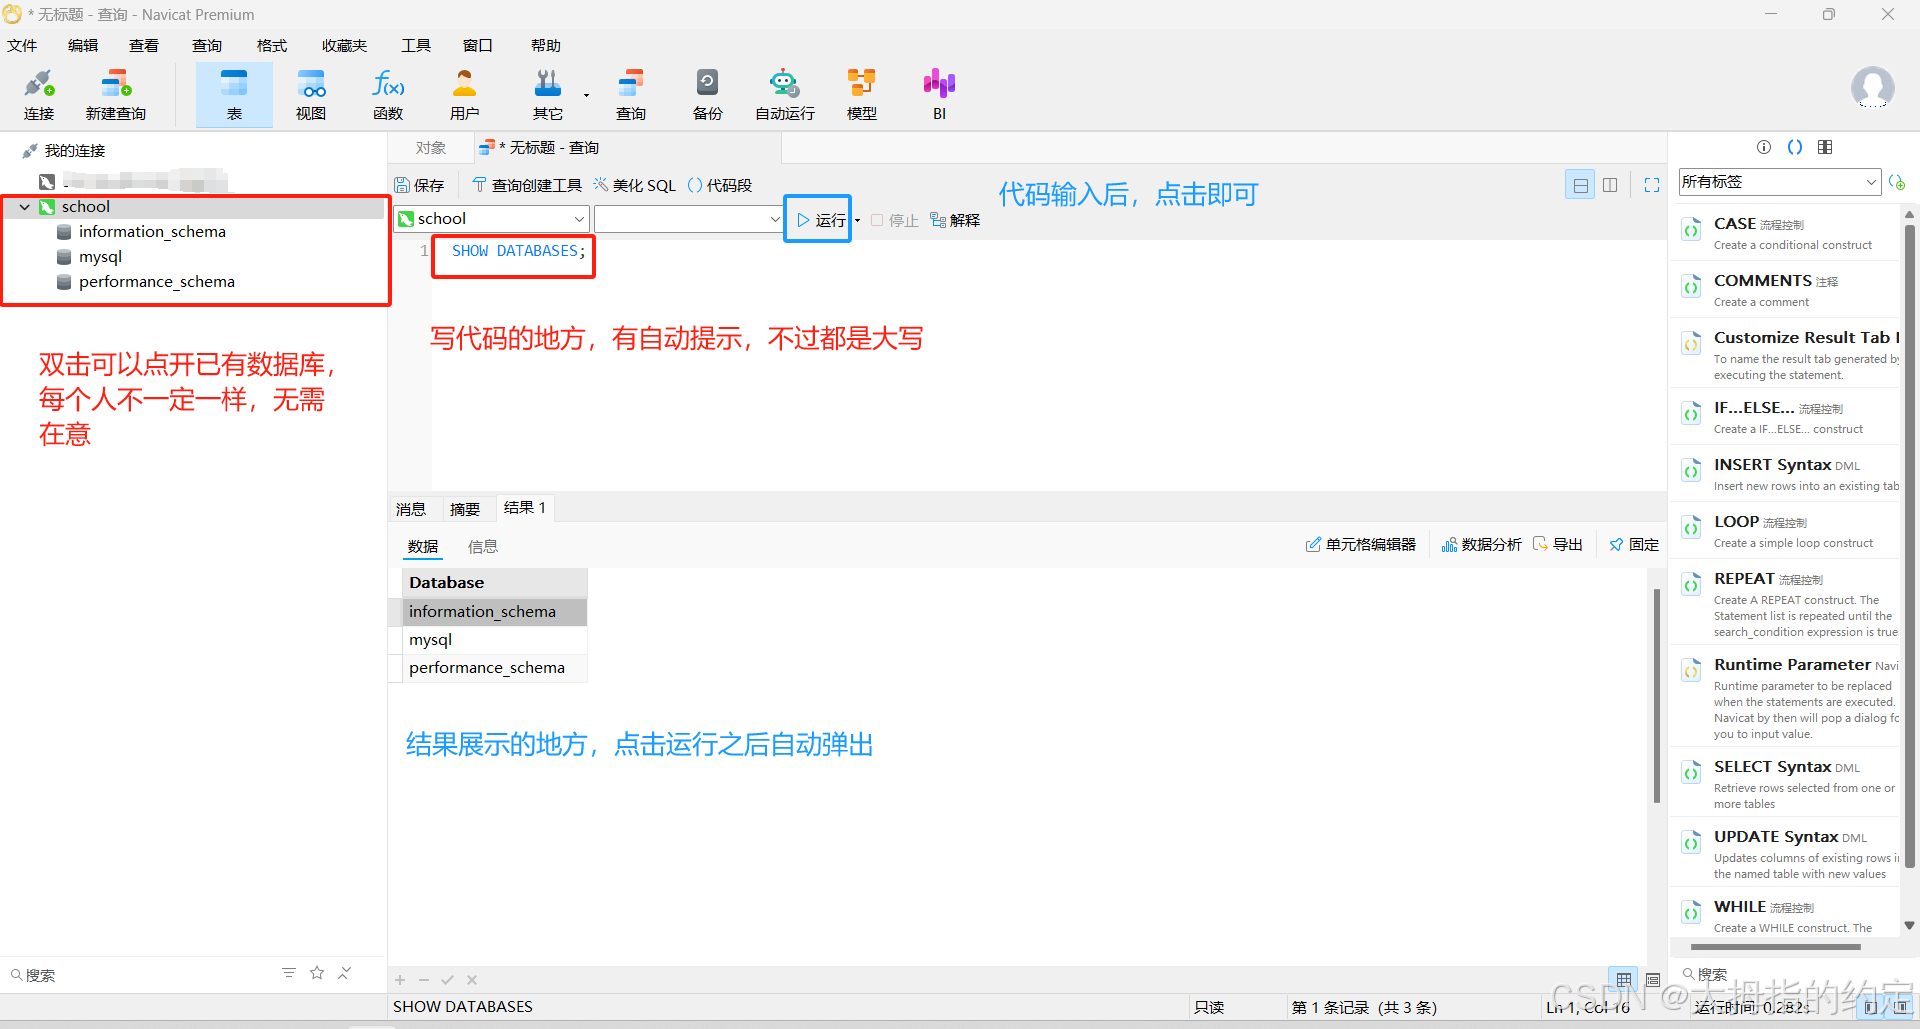Image resolution: width=1920 pixels, height=1029 pixels.
Task: Click 美化 SQL button
Action: 635,185
